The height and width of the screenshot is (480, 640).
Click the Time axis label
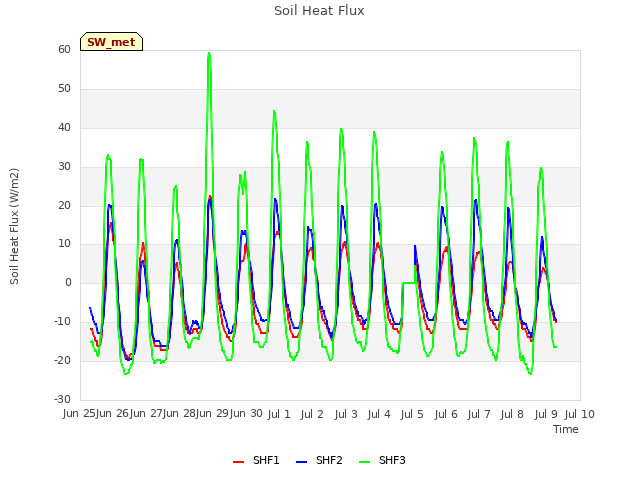click(566, 429)
